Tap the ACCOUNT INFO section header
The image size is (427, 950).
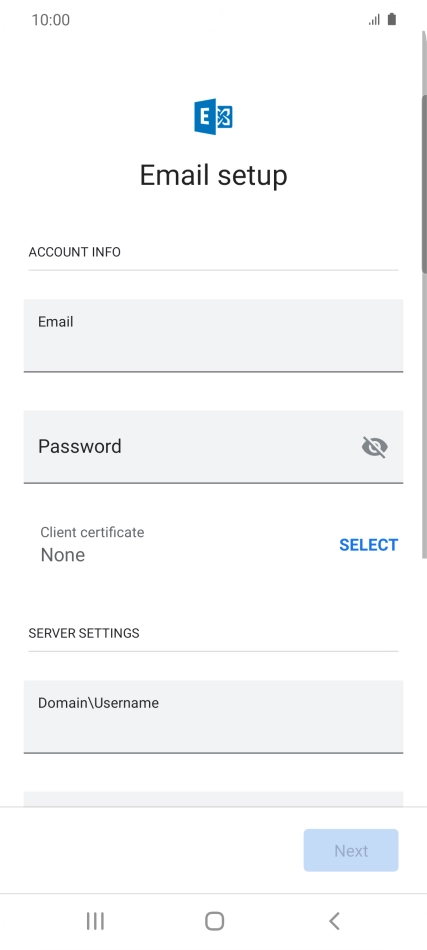74,252
